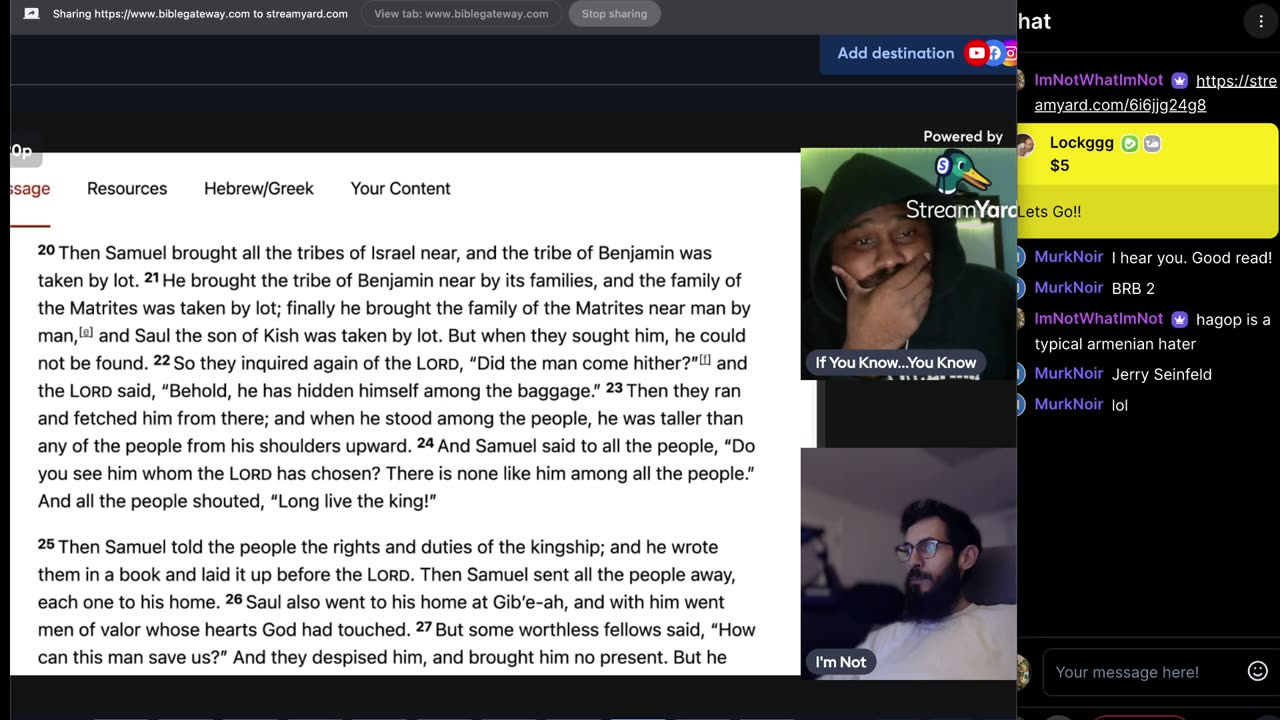
Task: Click Lockggg's gray badge icon
Action: pos(1152,143)
